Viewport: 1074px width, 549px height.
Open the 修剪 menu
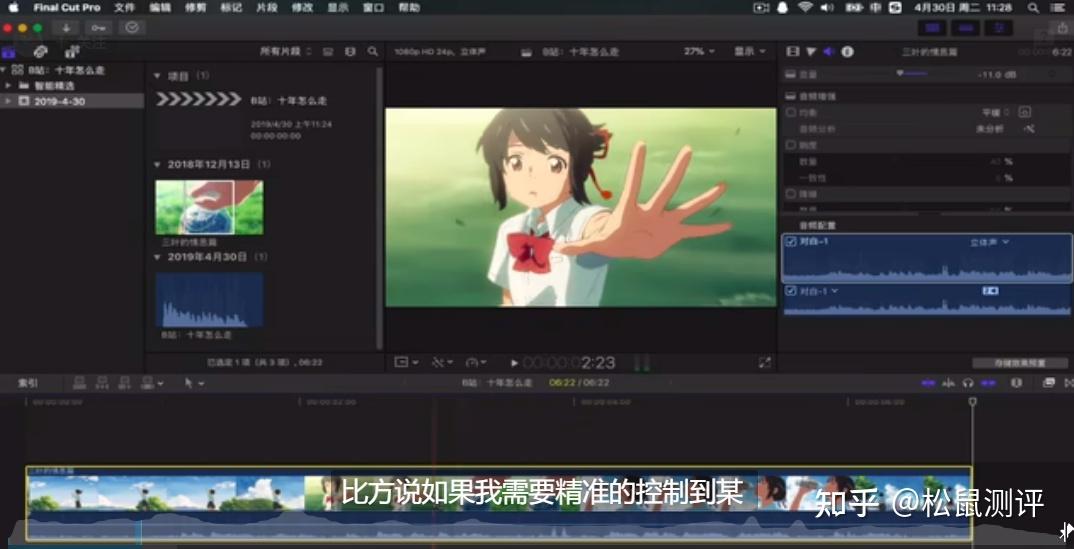195,8
